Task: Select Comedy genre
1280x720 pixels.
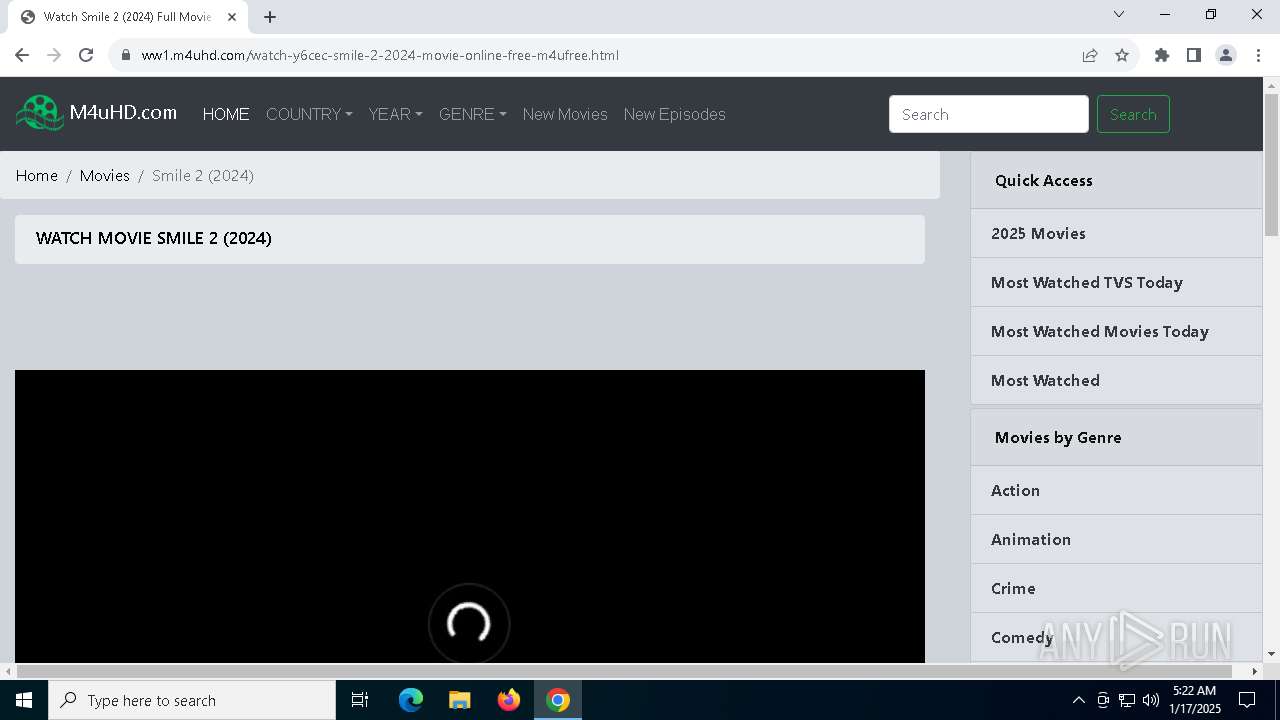Action: coord(1116,637)
